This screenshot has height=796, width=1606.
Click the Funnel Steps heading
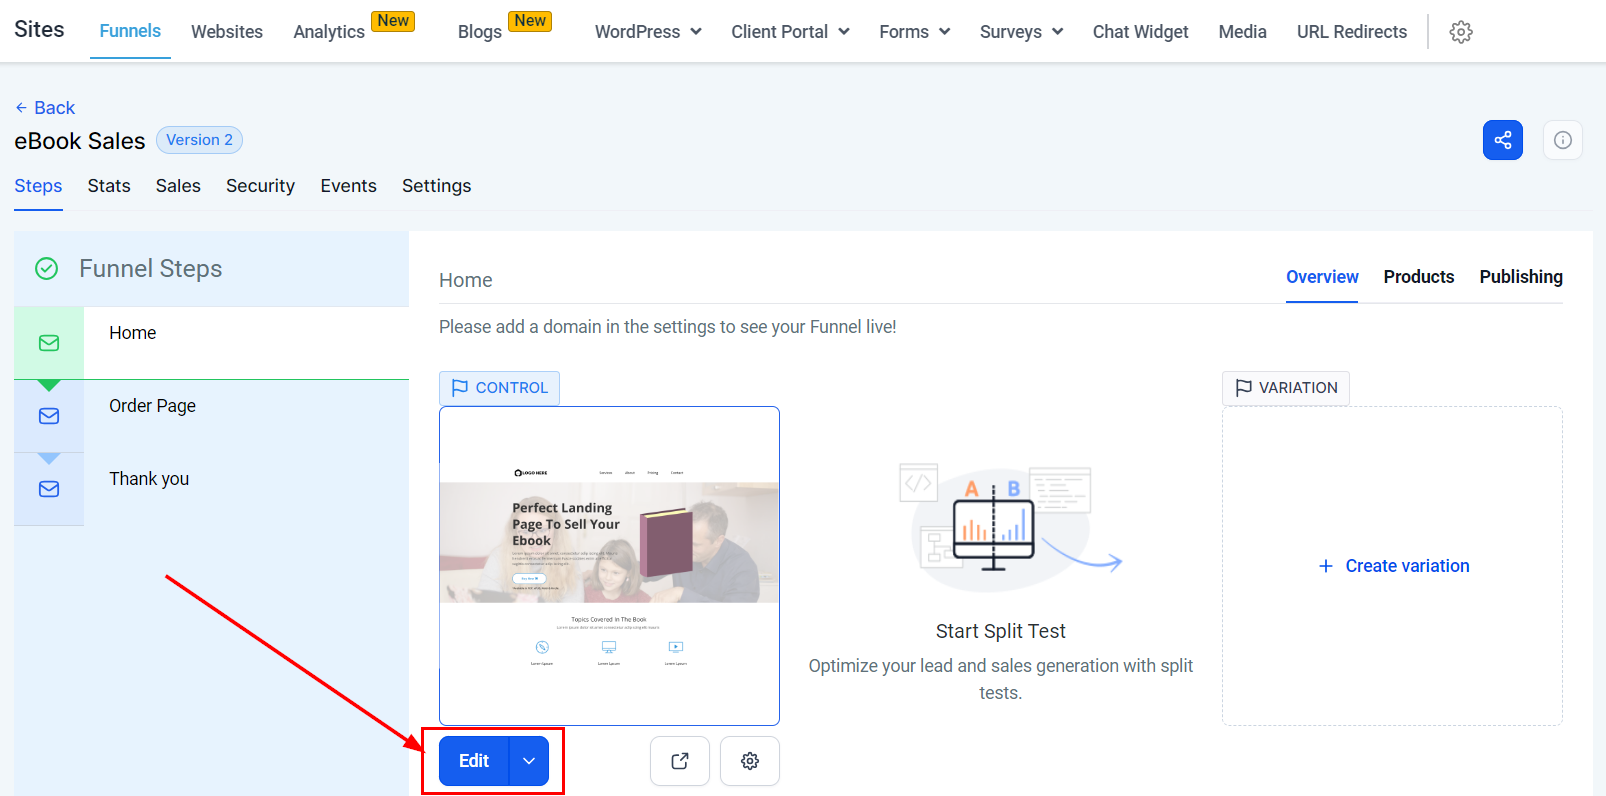[151, 268]
